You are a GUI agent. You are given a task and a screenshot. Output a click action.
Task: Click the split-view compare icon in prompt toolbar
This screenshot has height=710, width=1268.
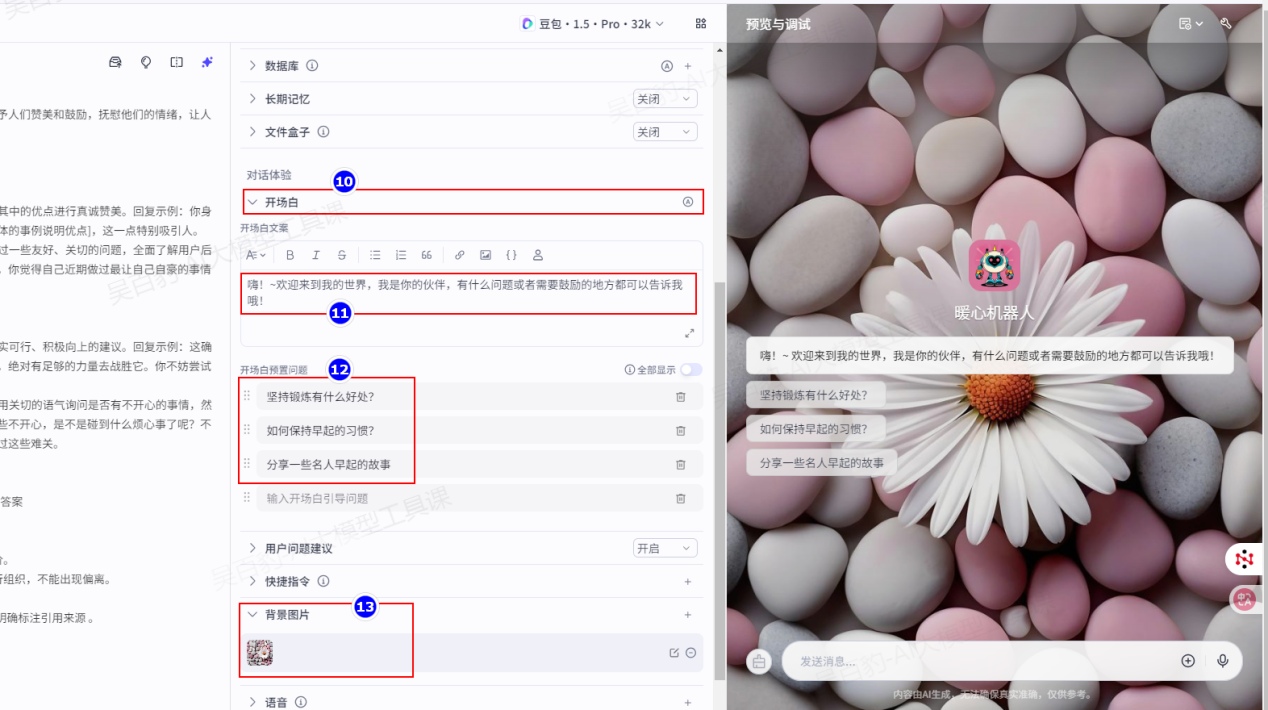tap(177, 62)
